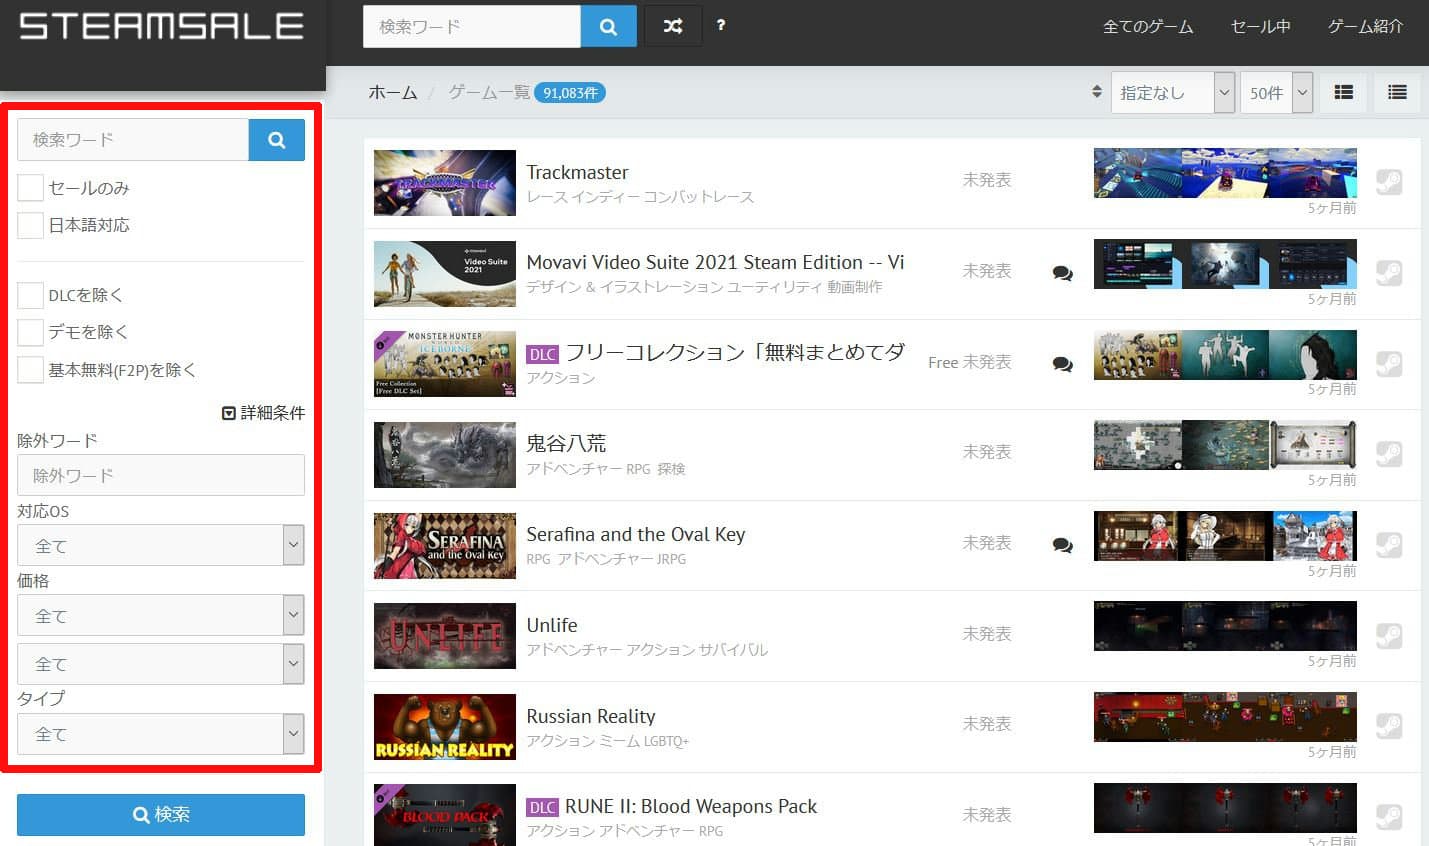Click the 動画制作 tag under Movavi
Viewport: 1429px width, 846px height.
854,287
